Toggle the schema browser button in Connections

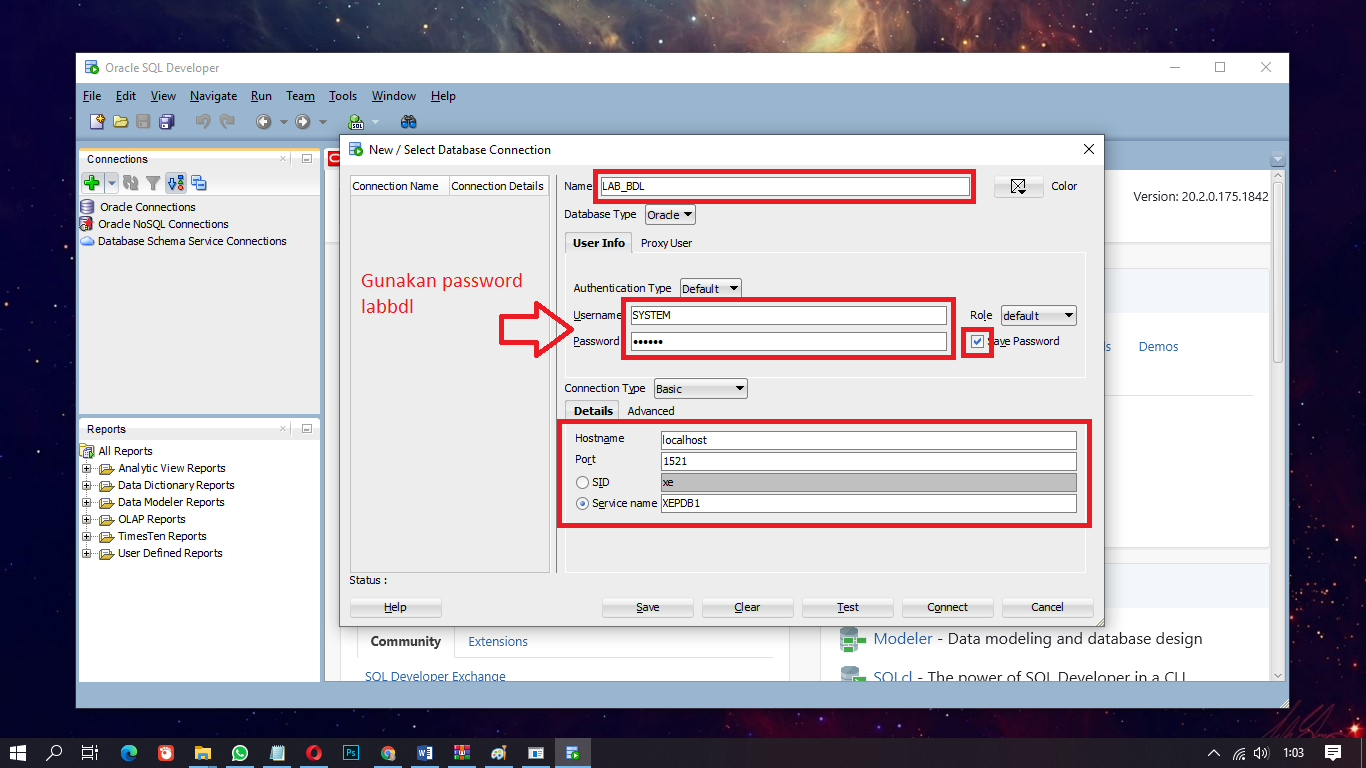(x=175, y=183)
